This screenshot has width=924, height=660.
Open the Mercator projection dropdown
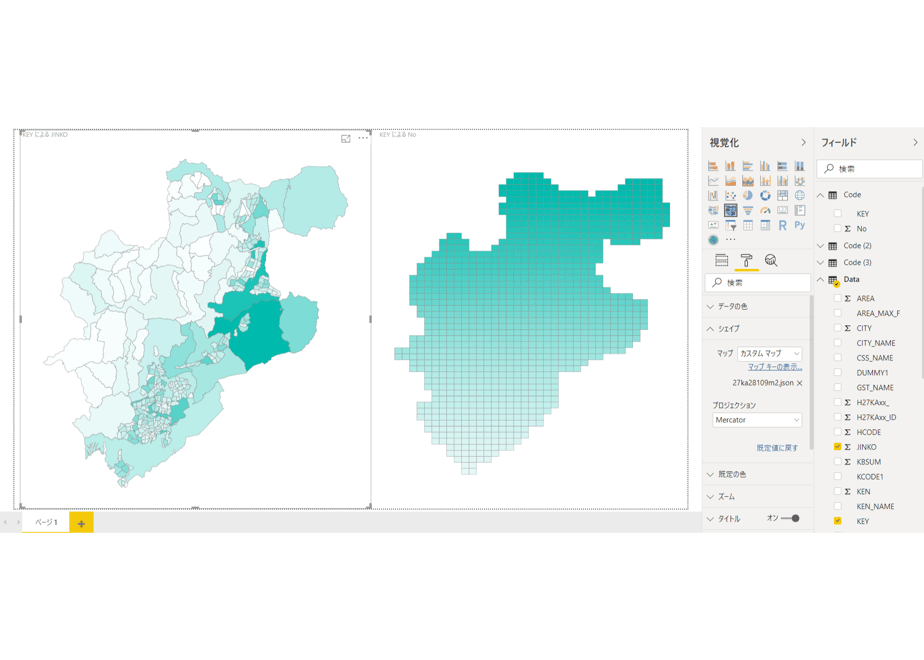pos(757,420)
